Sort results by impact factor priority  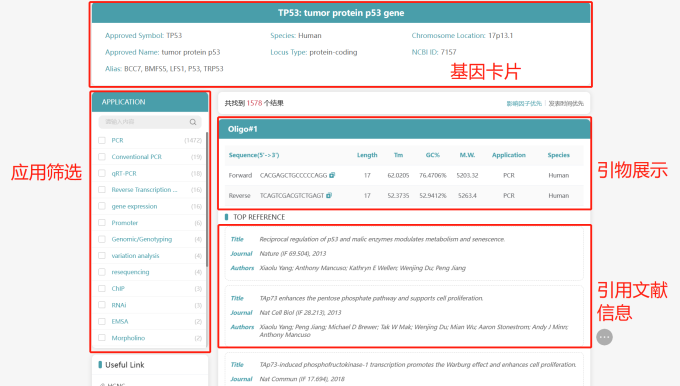click(x=524, y=103)
